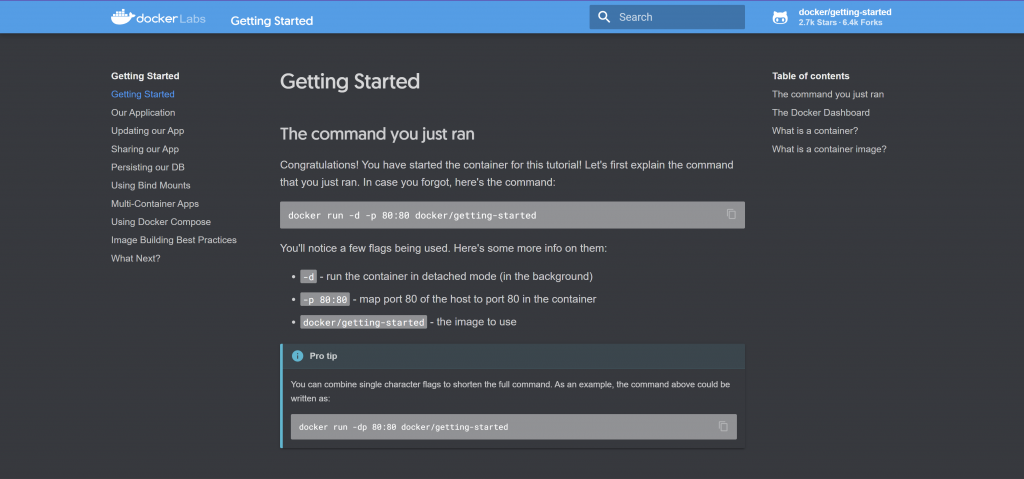Select Multi-Container Apps in sidebar
This screenshot has width=1024, height=479.
154,203
